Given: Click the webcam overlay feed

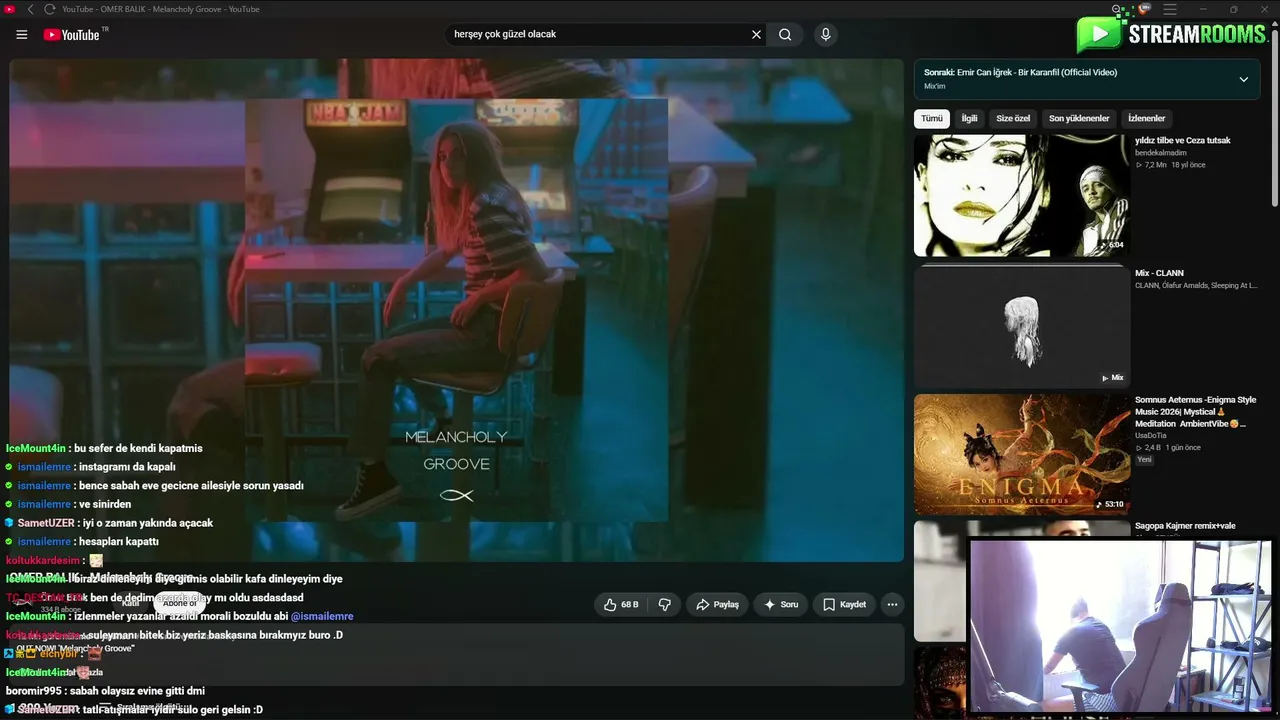Looking at the screenshot, I should [1120, 626].
